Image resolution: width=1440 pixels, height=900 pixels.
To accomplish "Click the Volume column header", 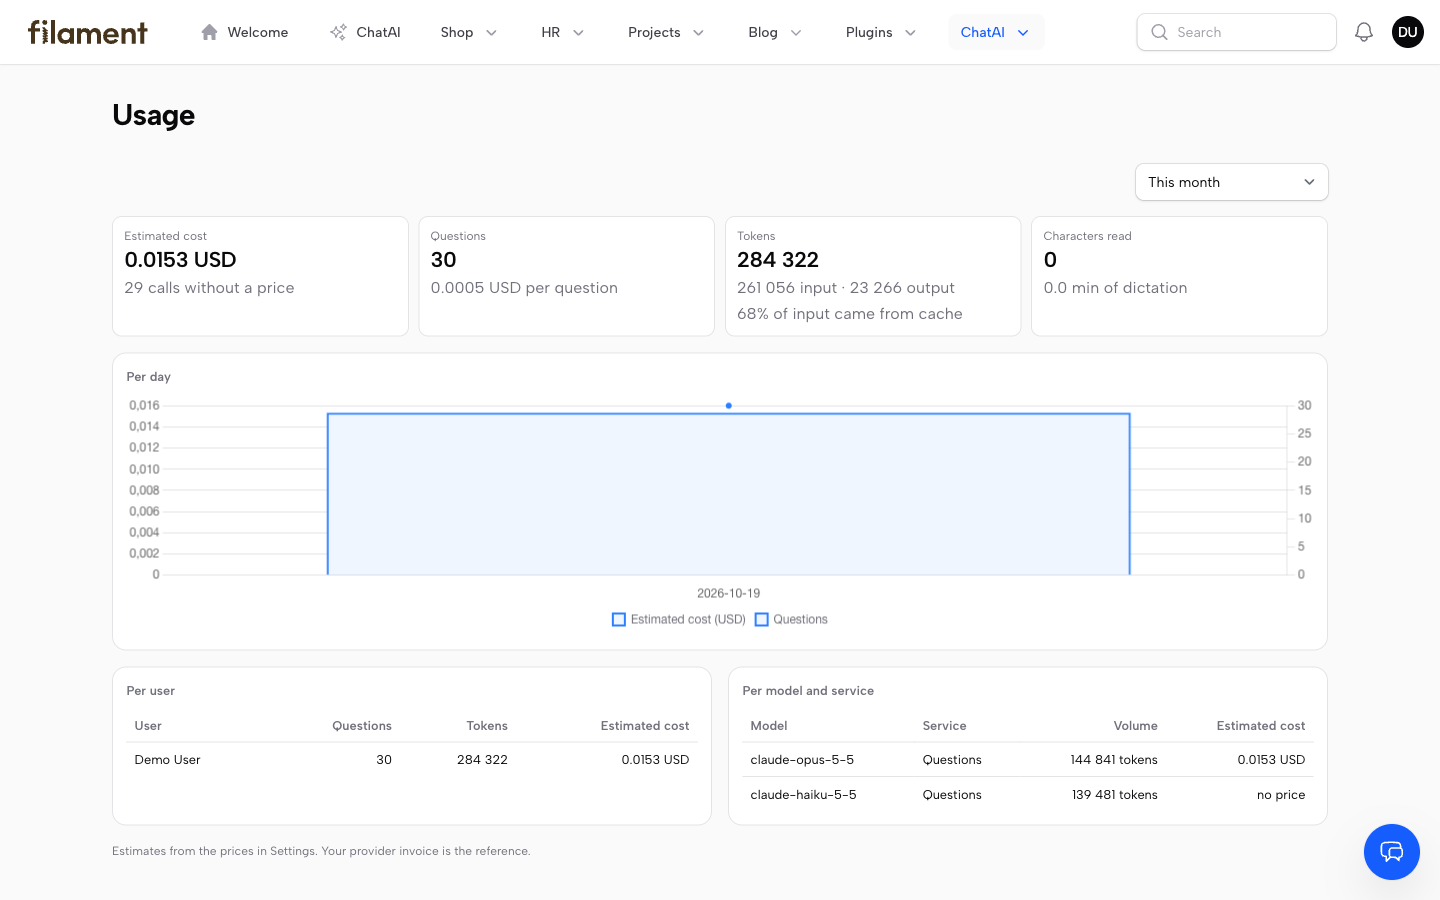I will pos(1136,726).
